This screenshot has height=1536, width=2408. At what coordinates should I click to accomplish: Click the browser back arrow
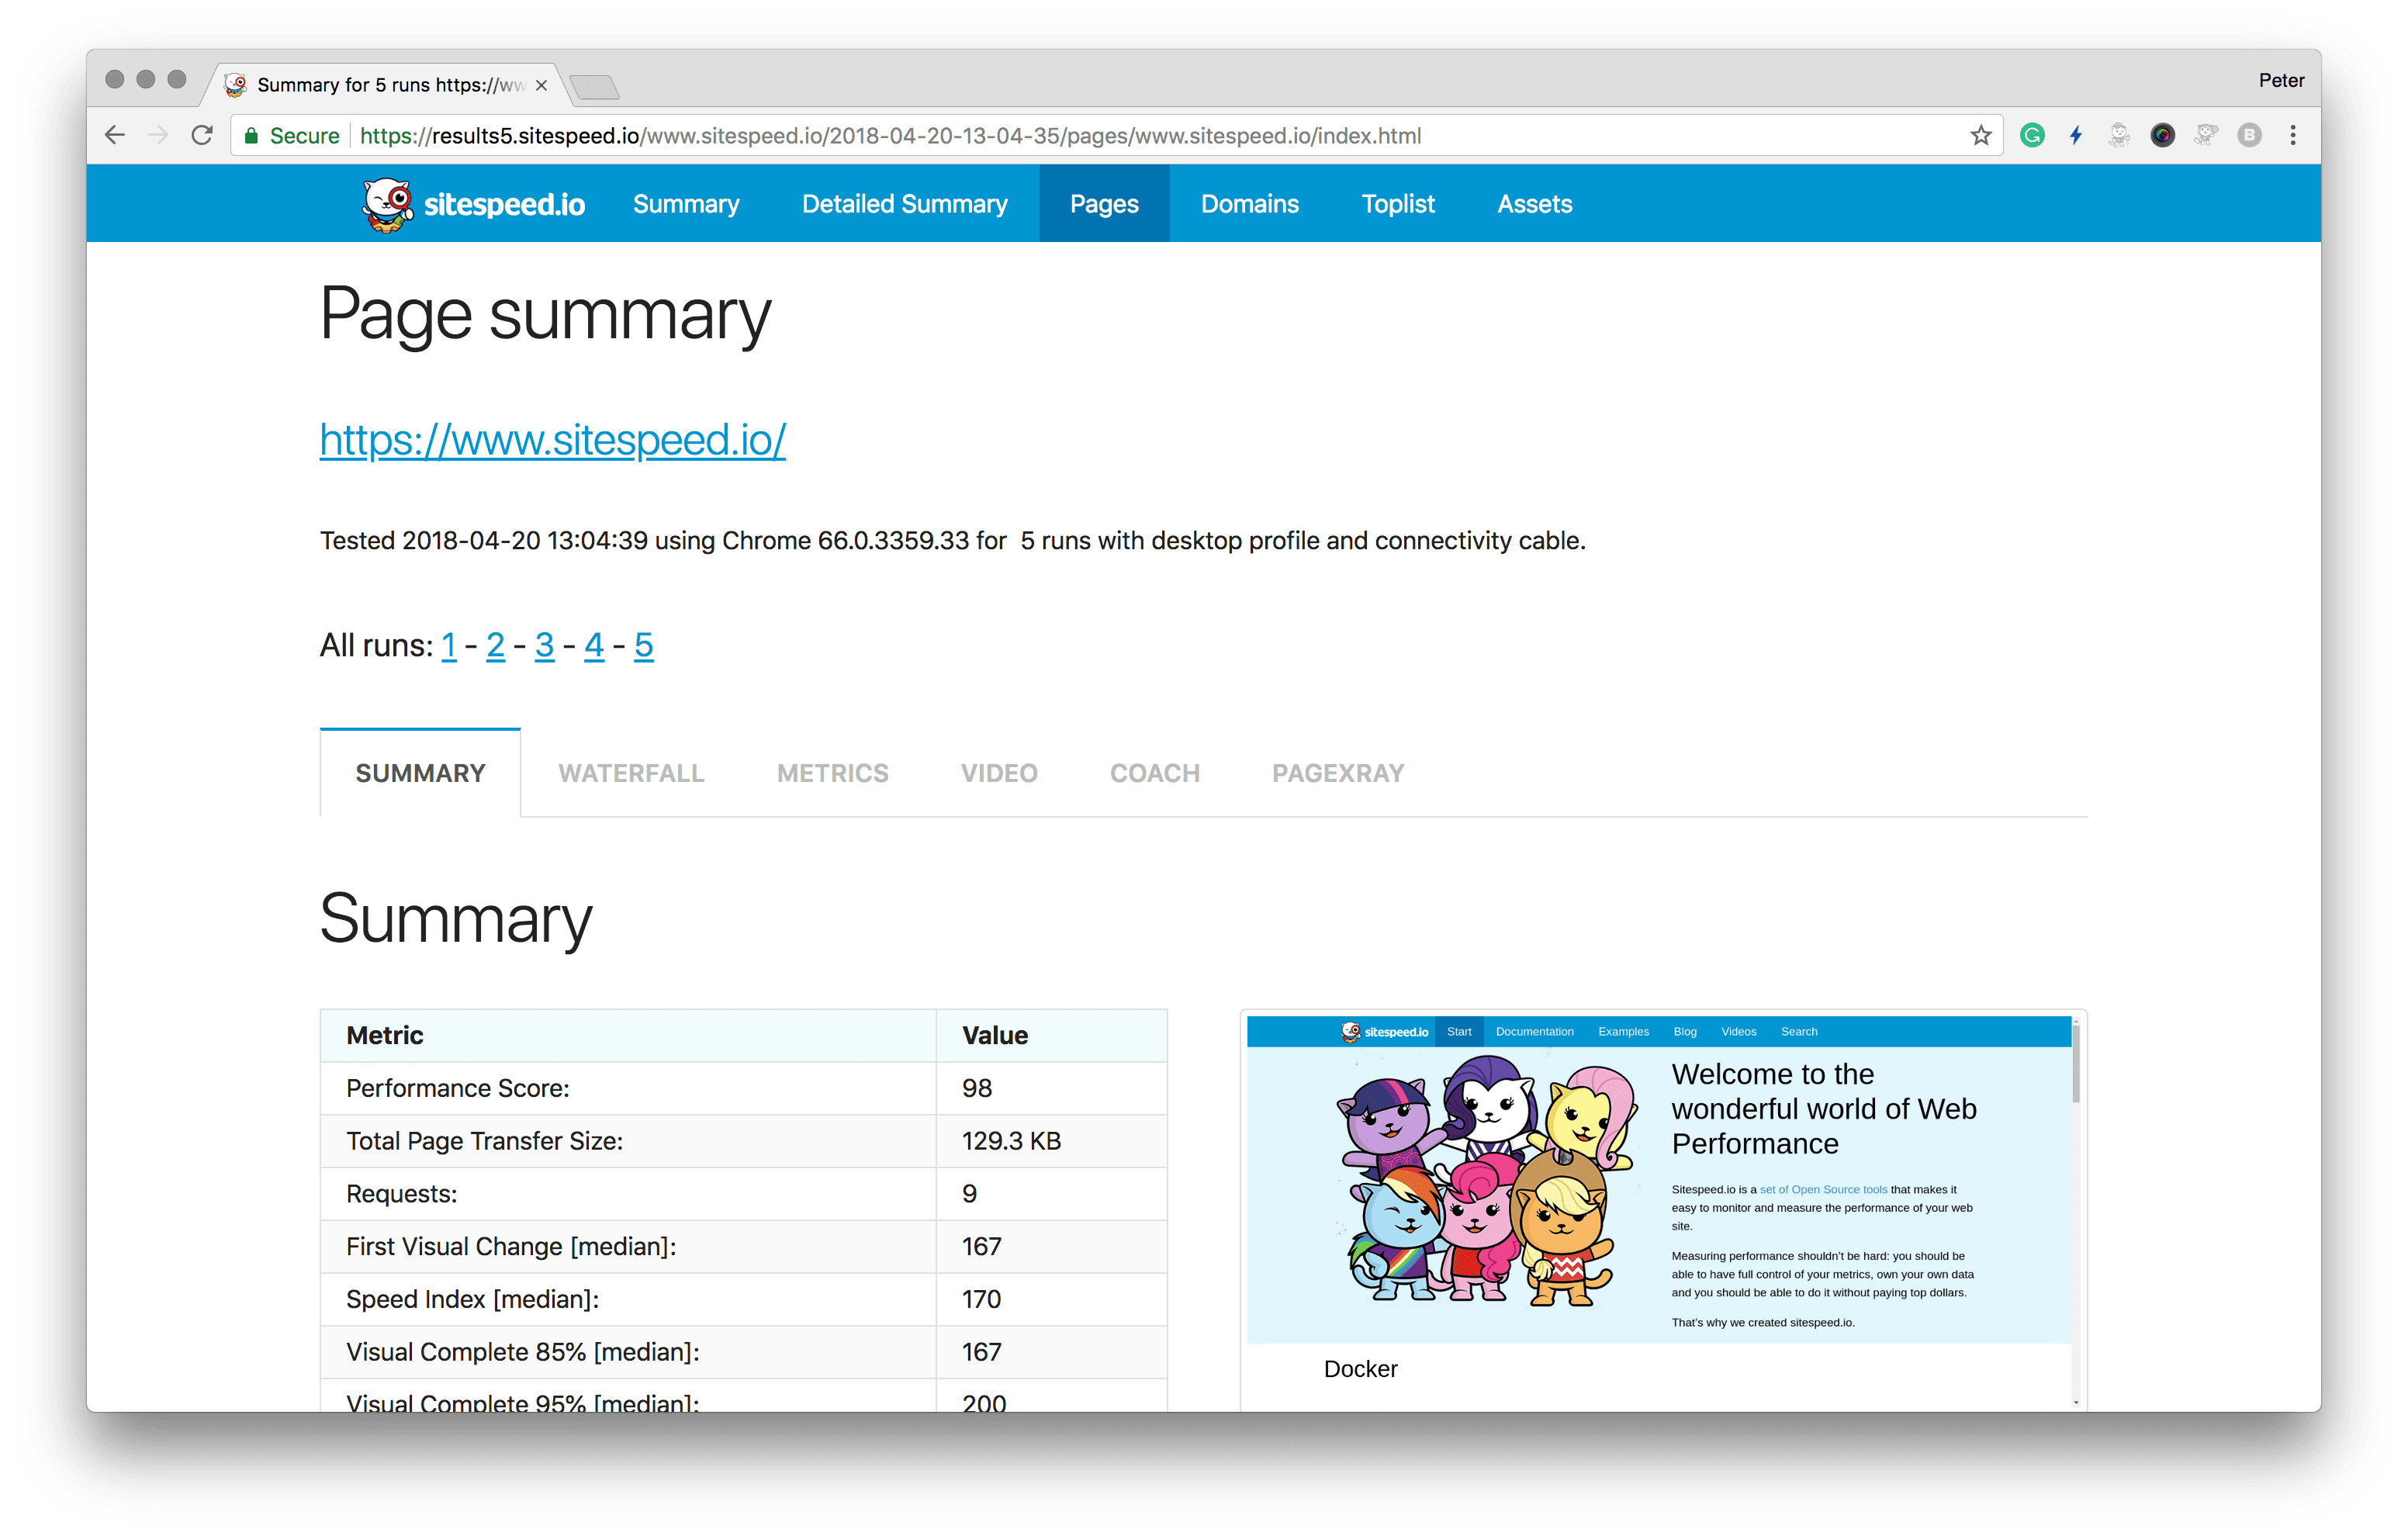115,135
